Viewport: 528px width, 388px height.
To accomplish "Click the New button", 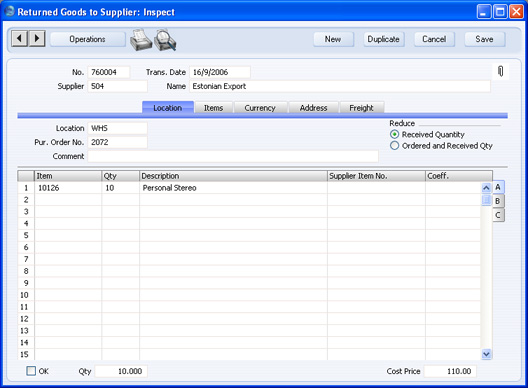I will pos(333,39).
